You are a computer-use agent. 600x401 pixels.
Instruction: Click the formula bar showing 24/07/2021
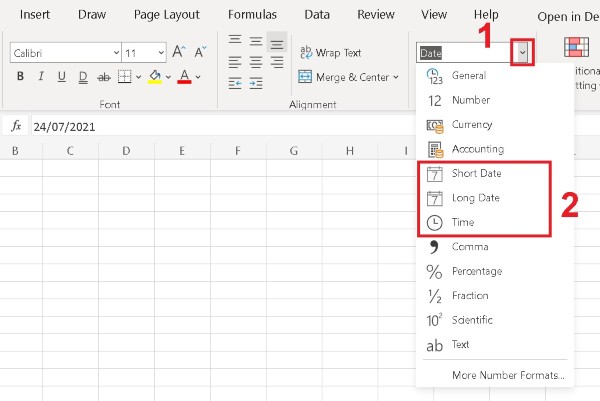pyautogui.click(x=200, y=127)
